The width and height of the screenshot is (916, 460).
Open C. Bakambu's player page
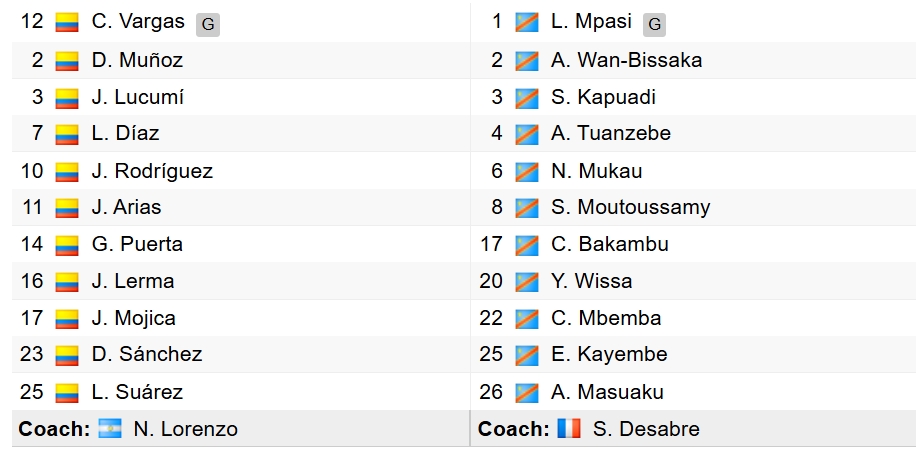[609, 244]
